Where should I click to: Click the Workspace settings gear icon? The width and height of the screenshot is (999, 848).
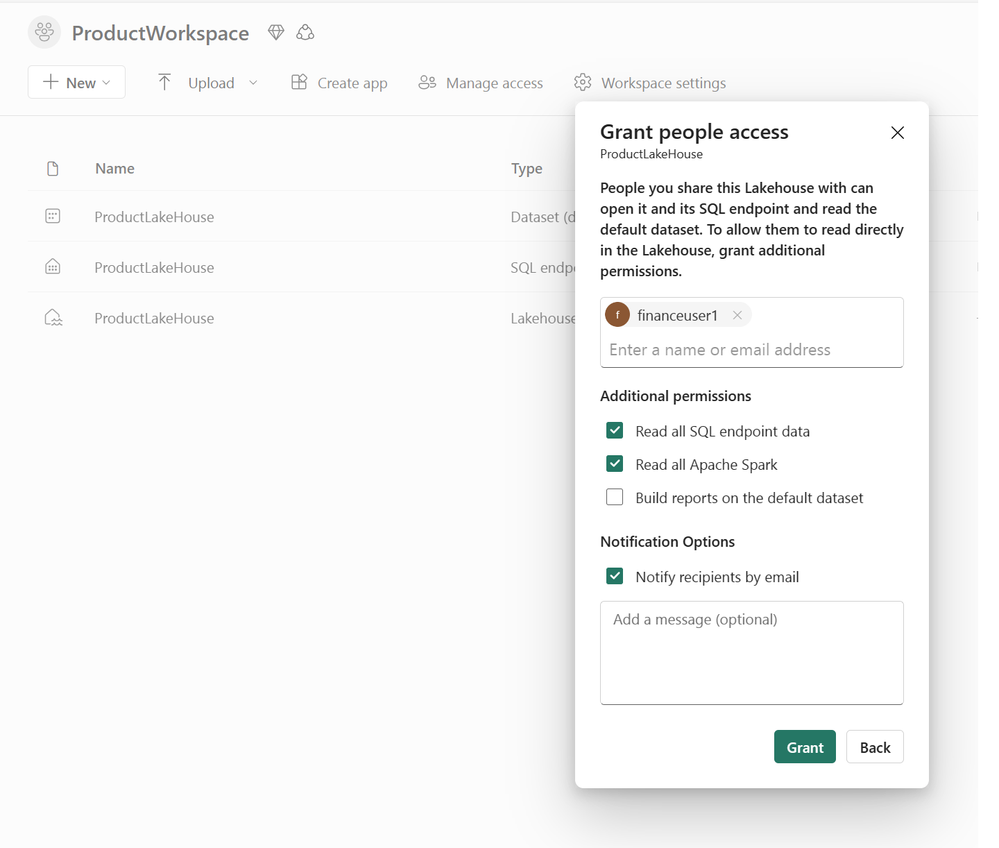pos(582,82)
